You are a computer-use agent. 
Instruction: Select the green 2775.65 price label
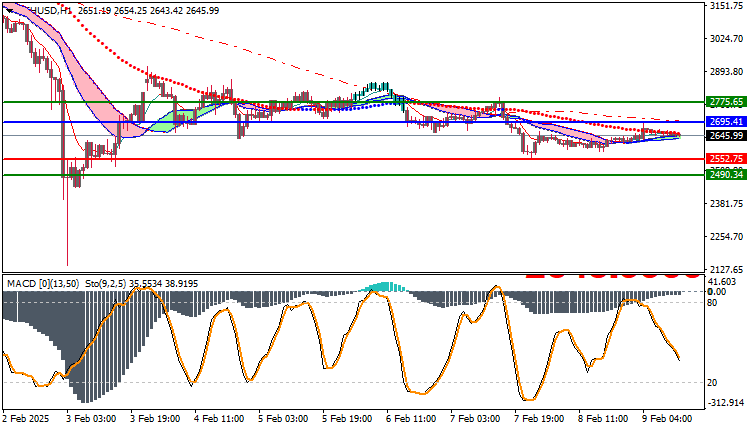click(x=726, y=102)
